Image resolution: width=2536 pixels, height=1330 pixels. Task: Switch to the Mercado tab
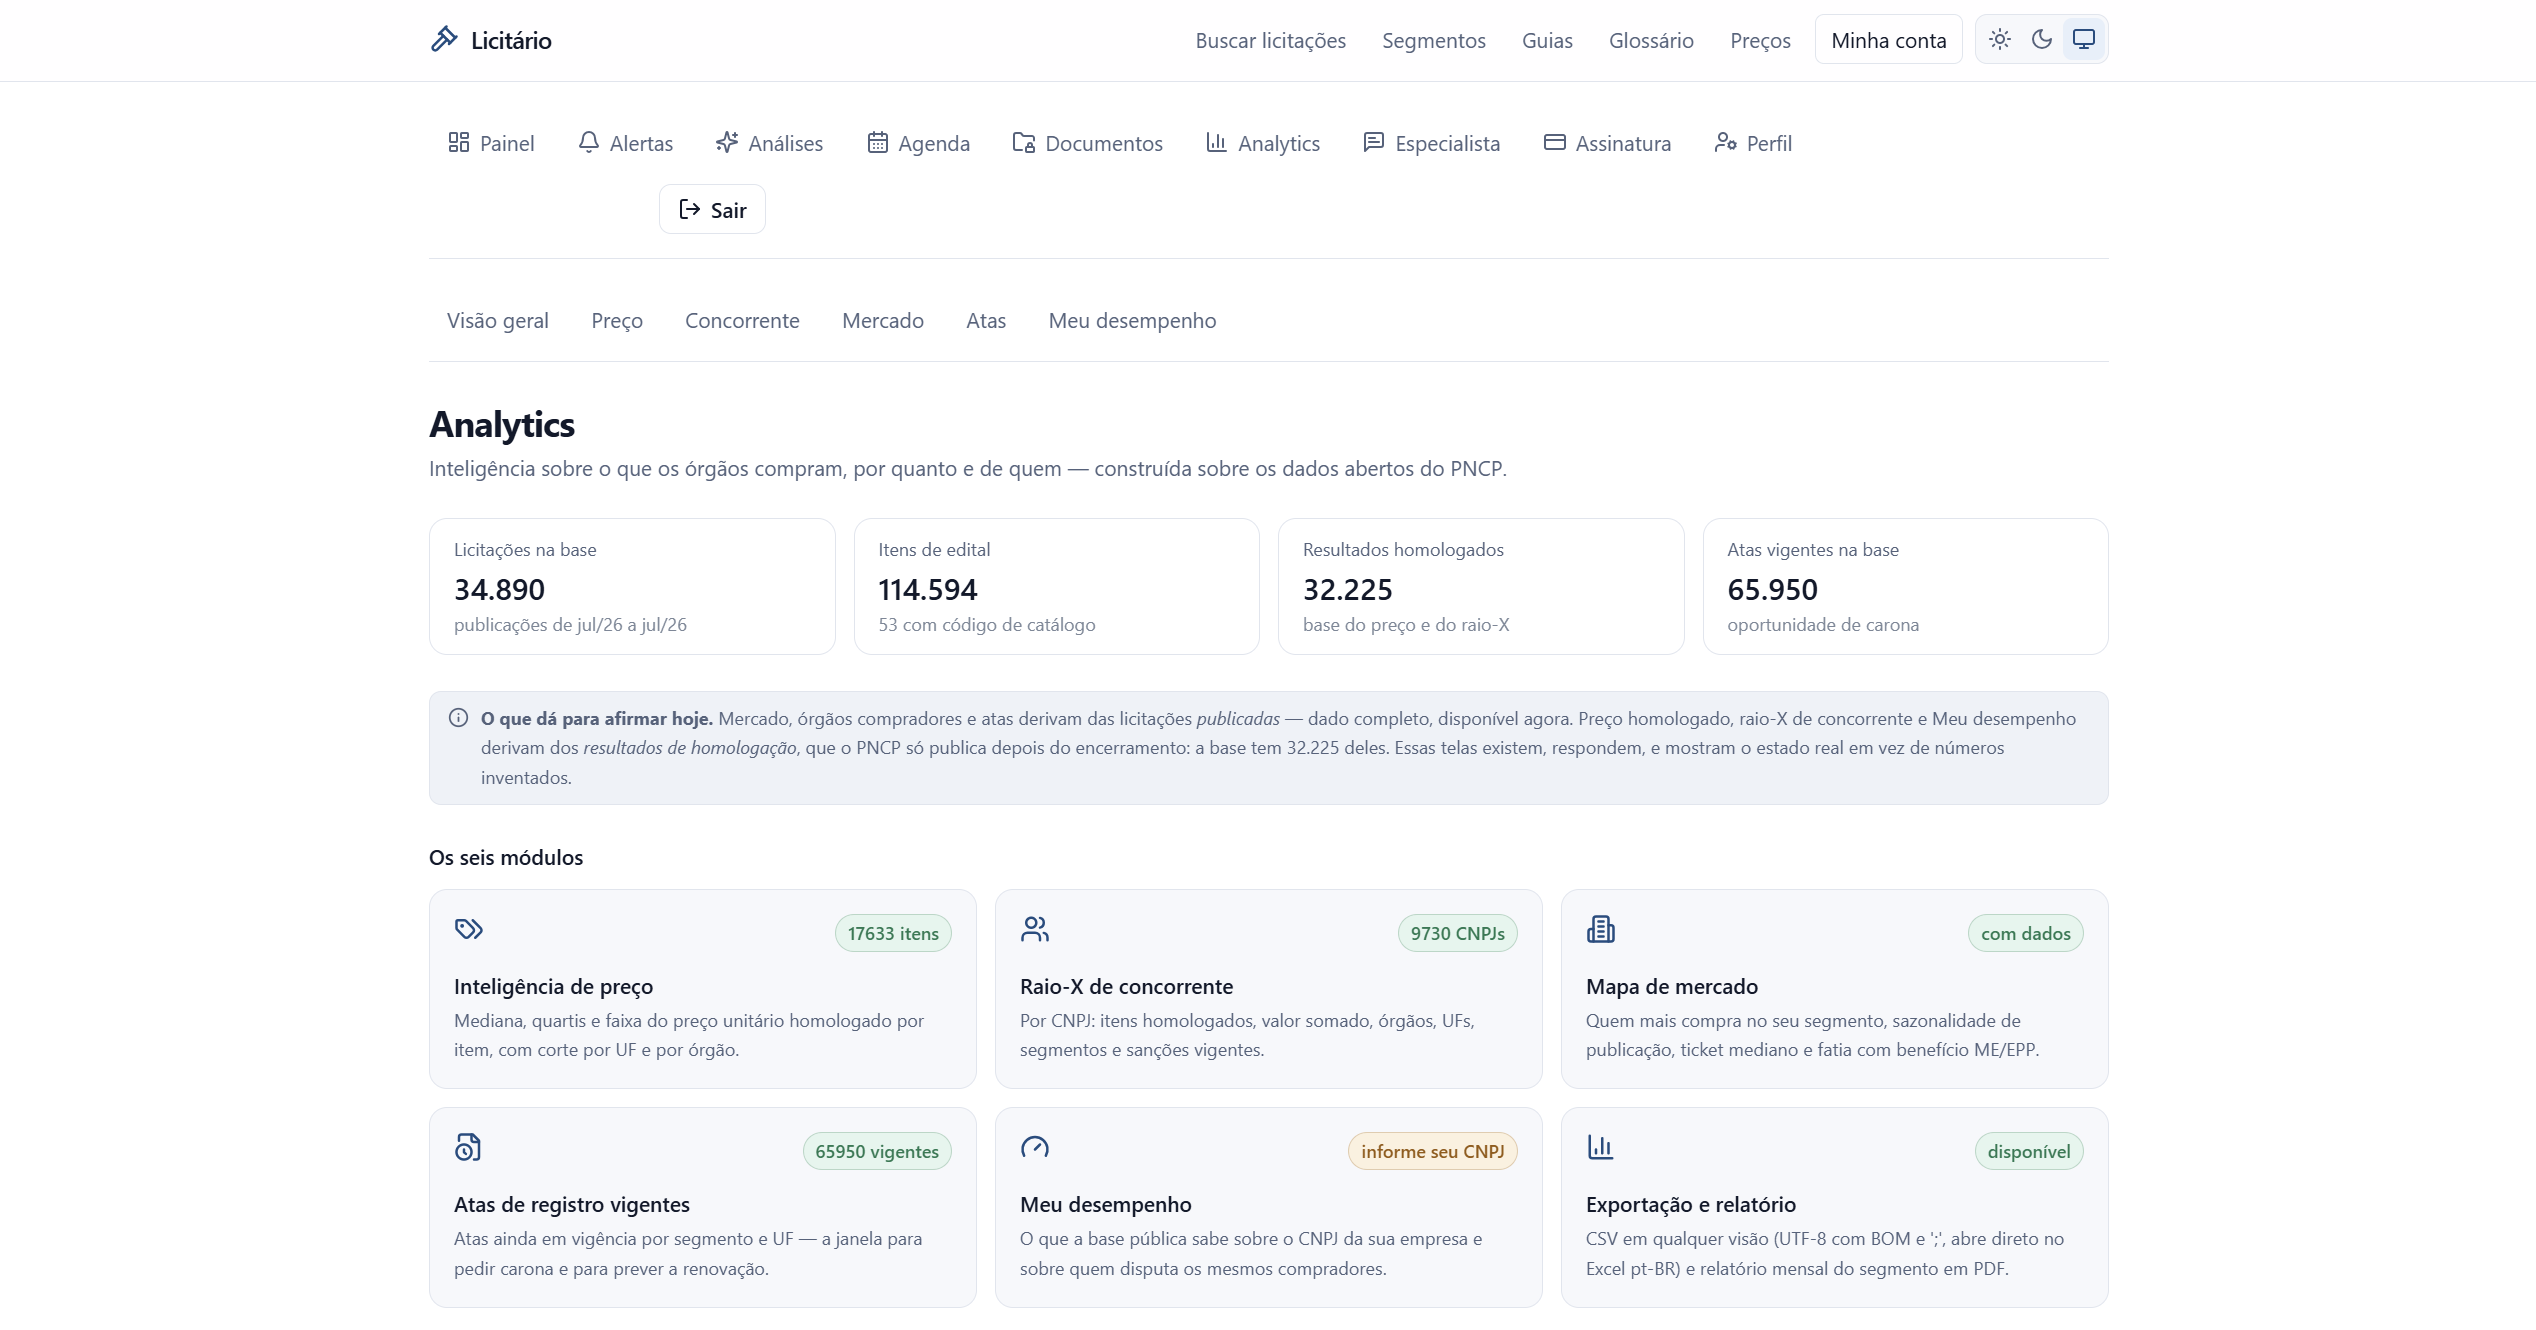coord(883,321)
